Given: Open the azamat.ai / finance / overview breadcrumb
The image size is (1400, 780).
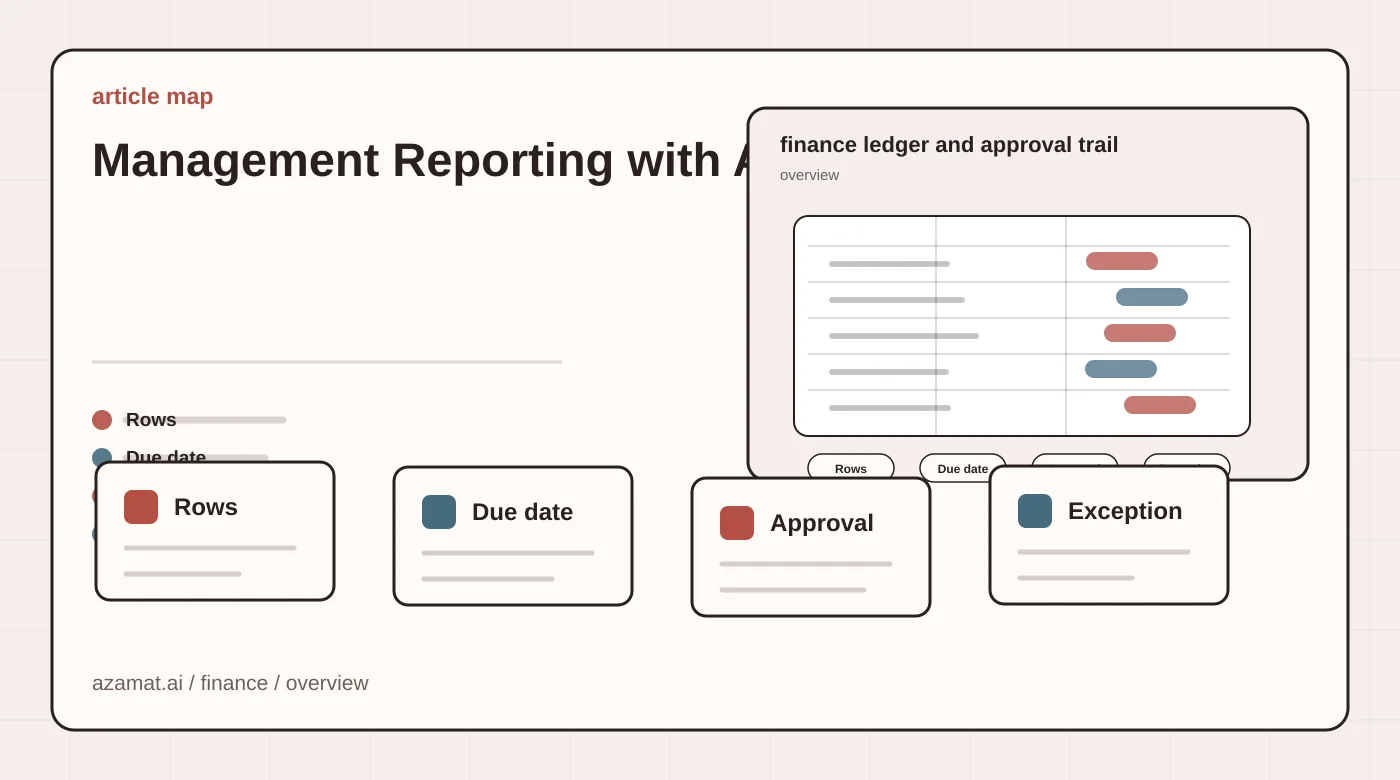Looking at the screenshot, I should point(230,683).
